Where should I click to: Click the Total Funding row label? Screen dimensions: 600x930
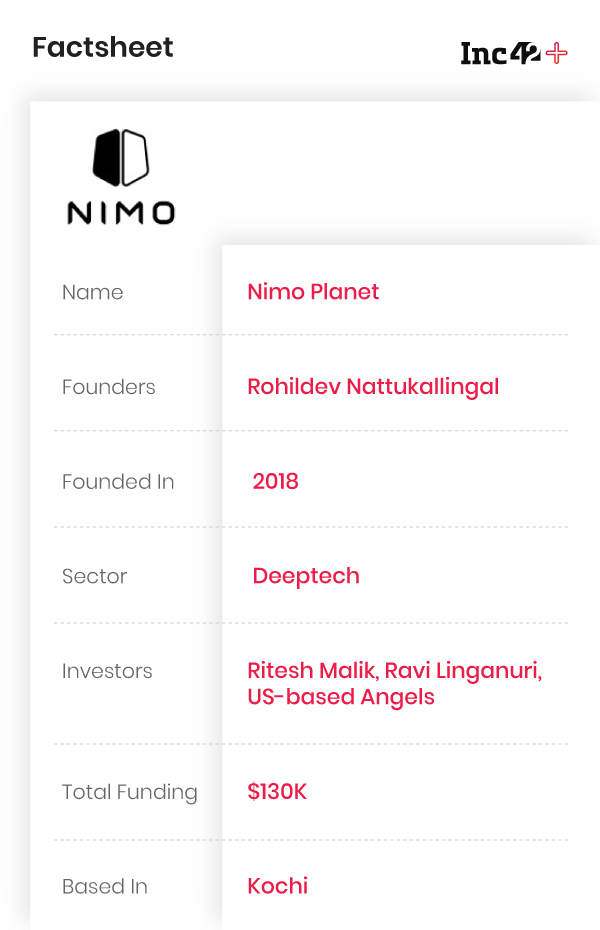pos(130,792)
